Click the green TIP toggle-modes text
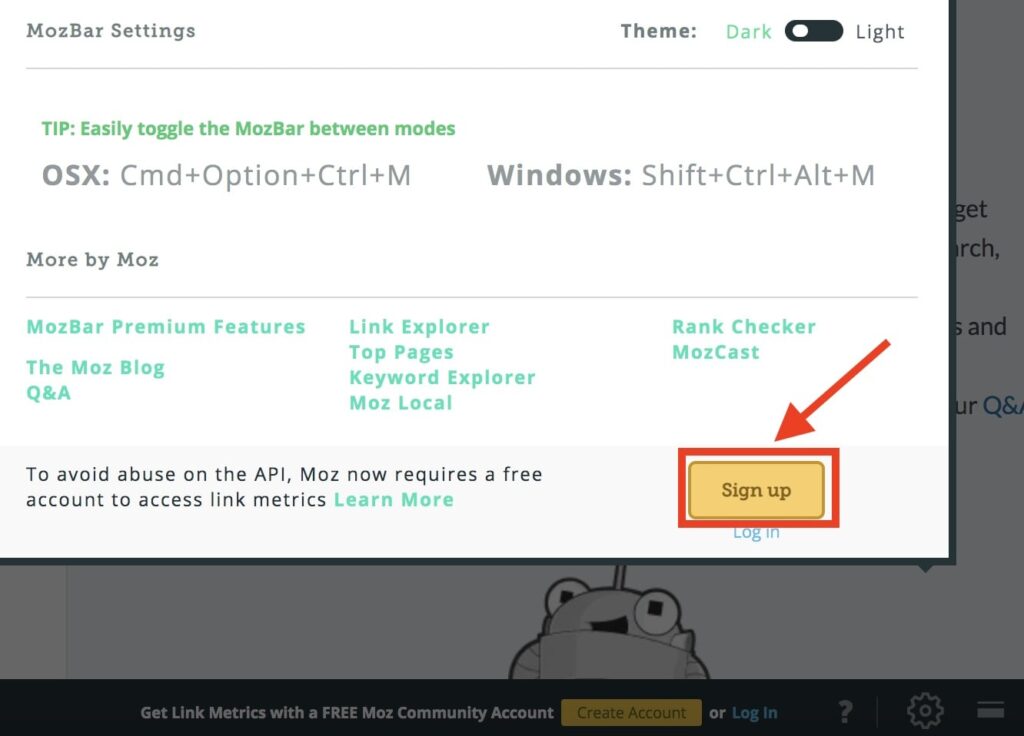Screen dimensions: 1024x736 [248, 128]
